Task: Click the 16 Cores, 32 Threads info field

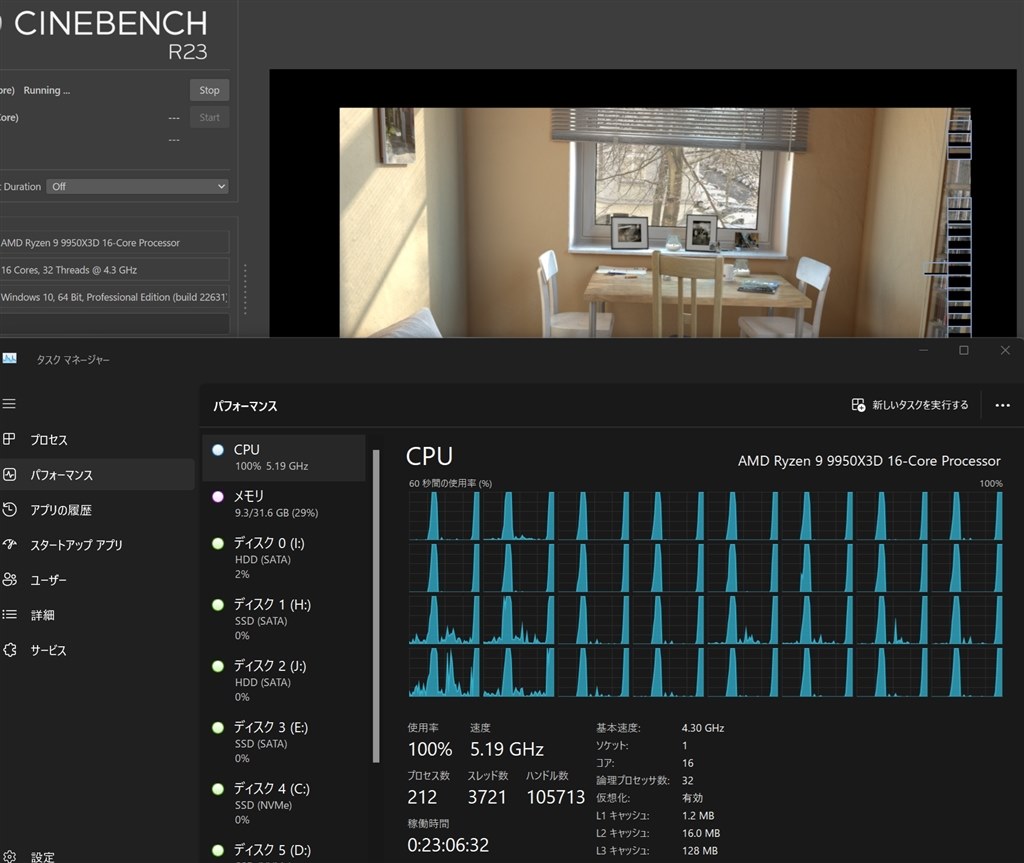Action: (114, 270)
